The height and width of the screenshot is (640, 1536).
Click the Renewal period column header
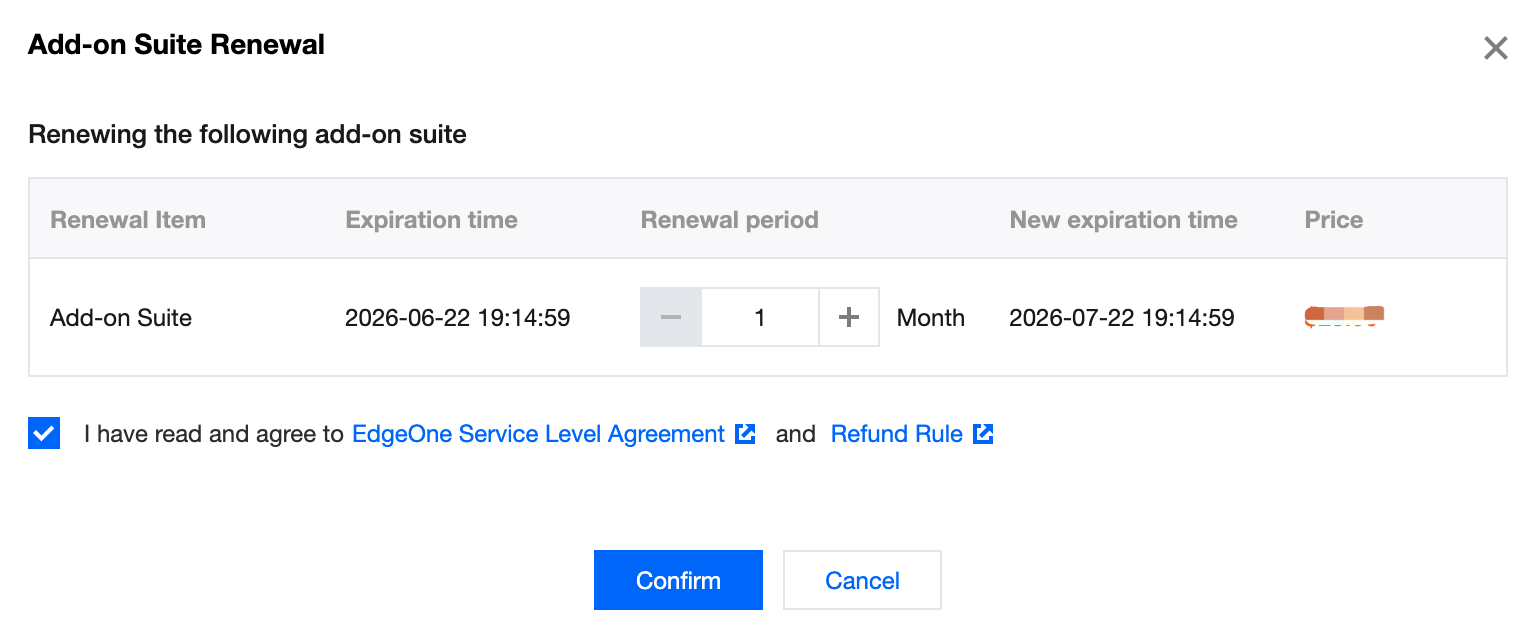(729, 220)
